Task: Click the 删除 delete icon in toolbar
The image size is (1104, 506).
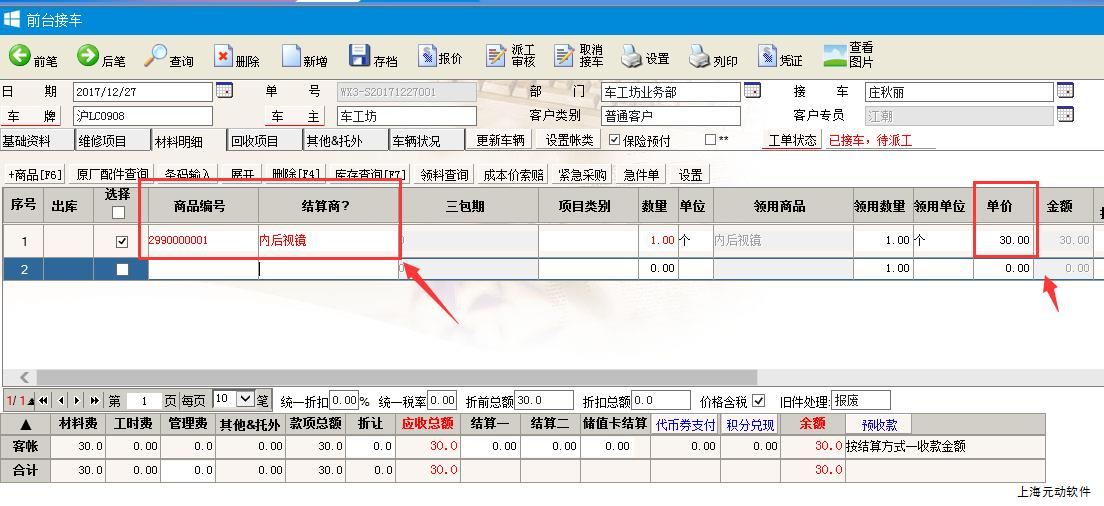Action: pyautogui.click(x=224, y=57)
